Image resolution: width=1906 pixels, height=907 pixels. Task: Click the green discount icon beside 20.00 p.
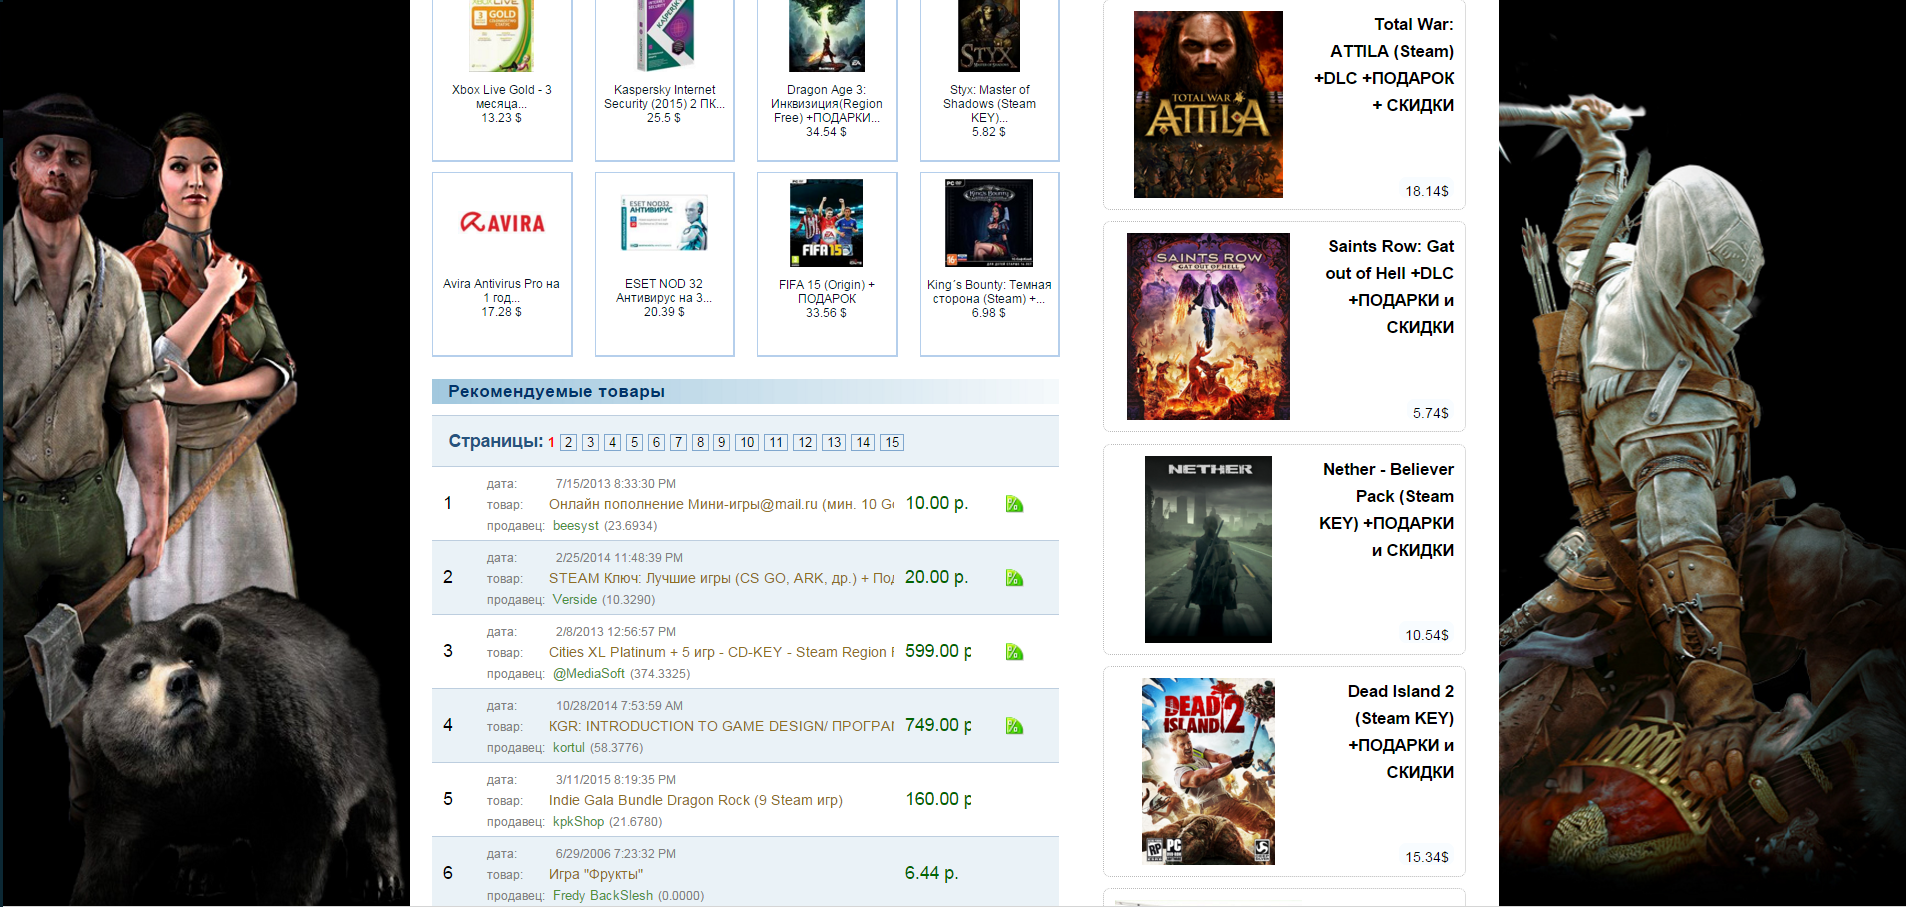1014,578
